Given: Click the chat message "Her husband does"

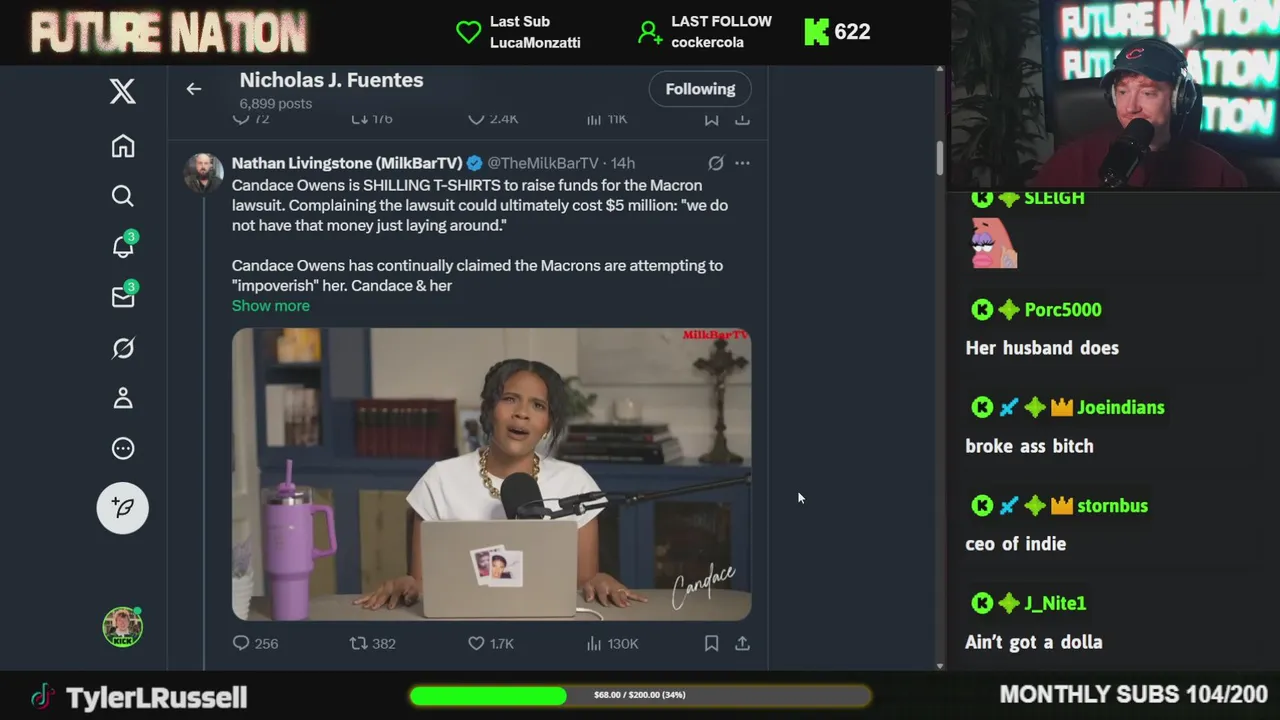Looking at the screenshot, I should (x=1042, y=348).
